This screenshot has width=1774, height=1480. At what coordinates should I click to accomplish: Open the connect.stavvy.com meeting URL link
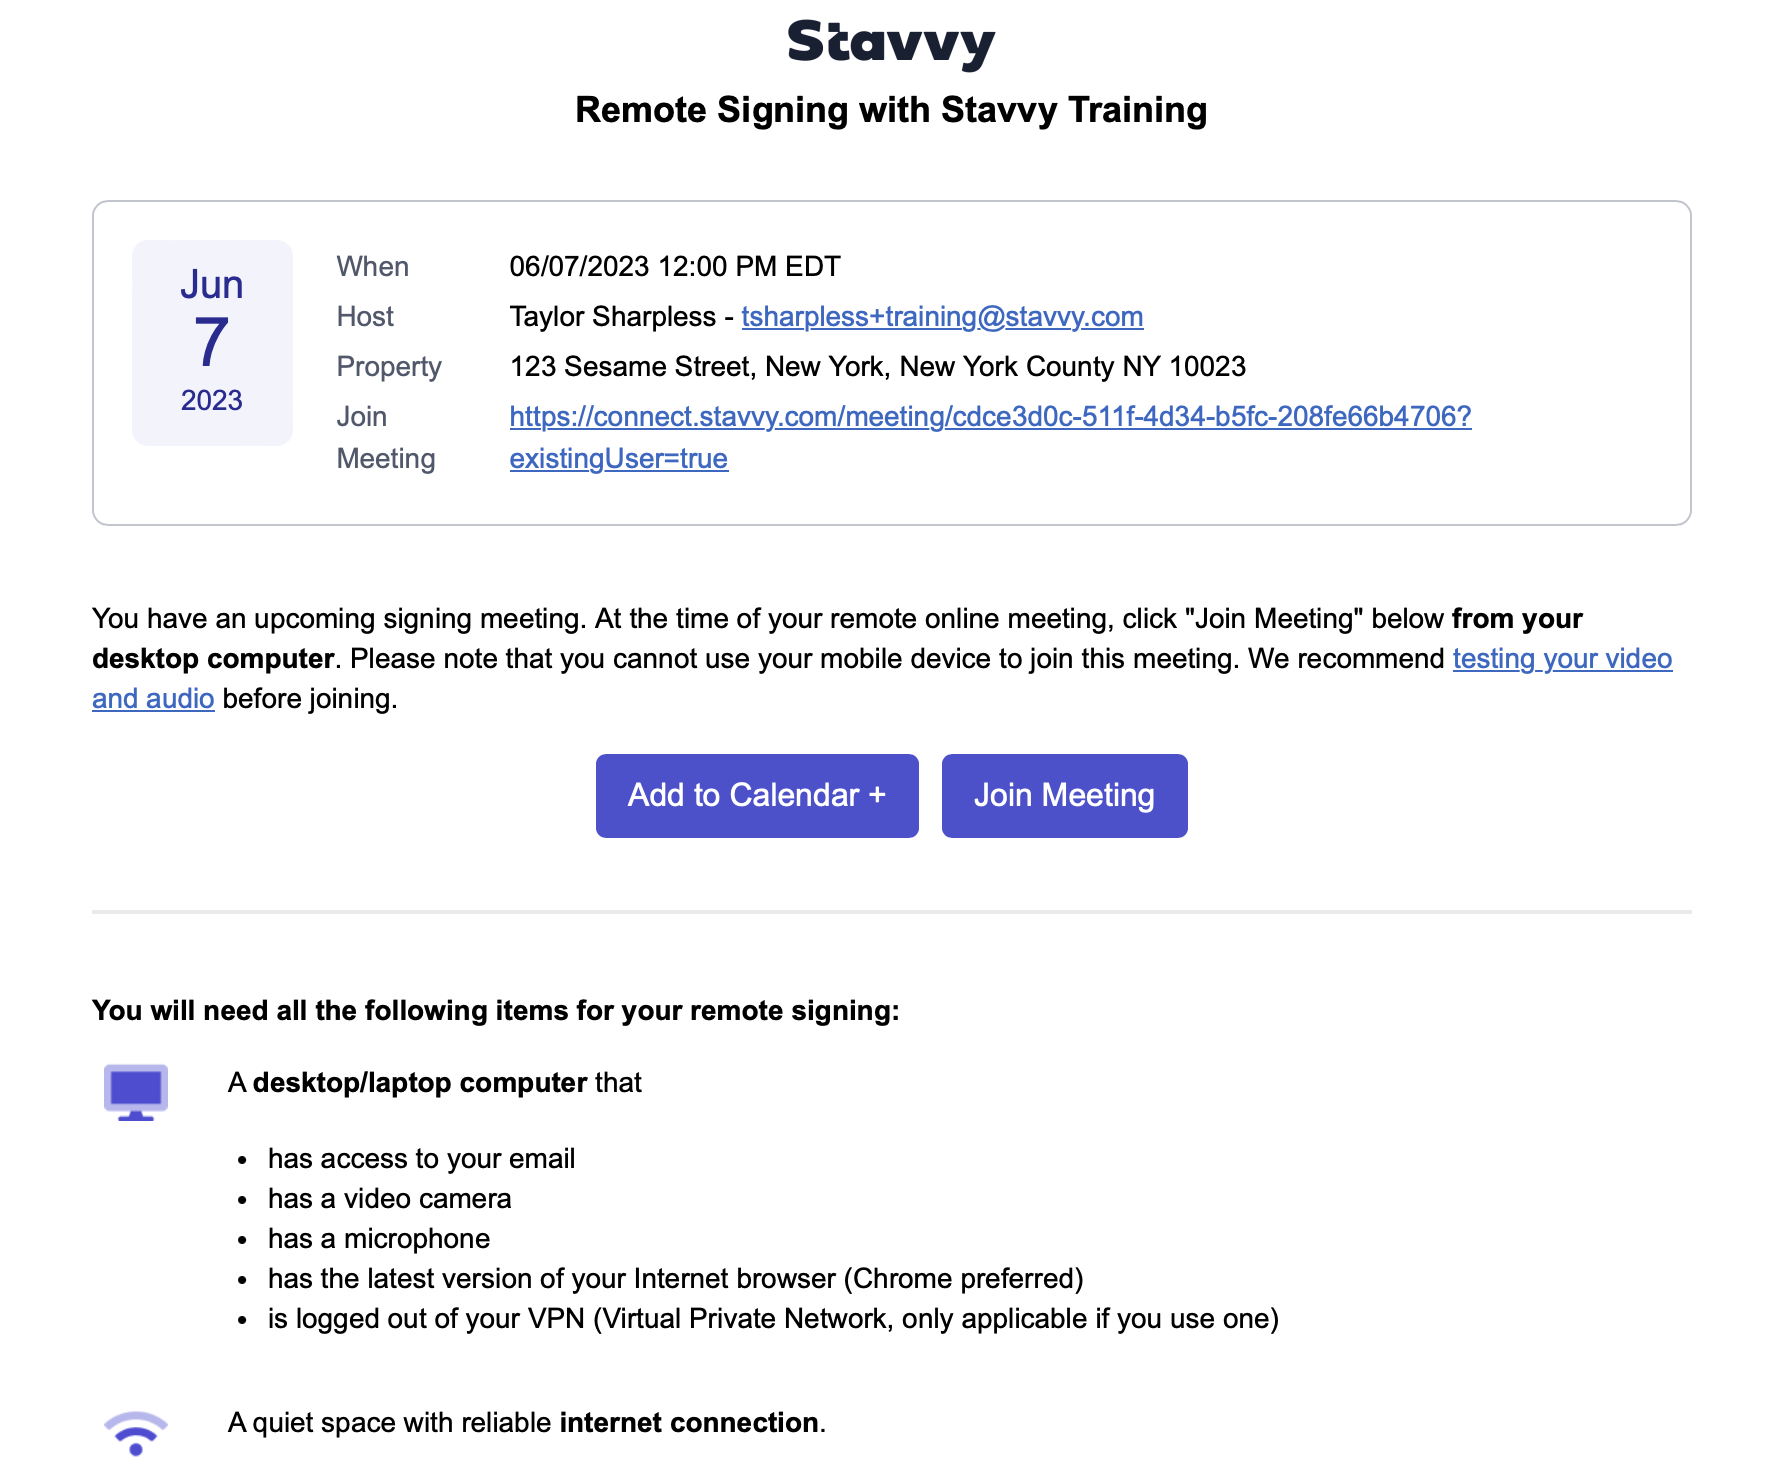tap(989, 417)
